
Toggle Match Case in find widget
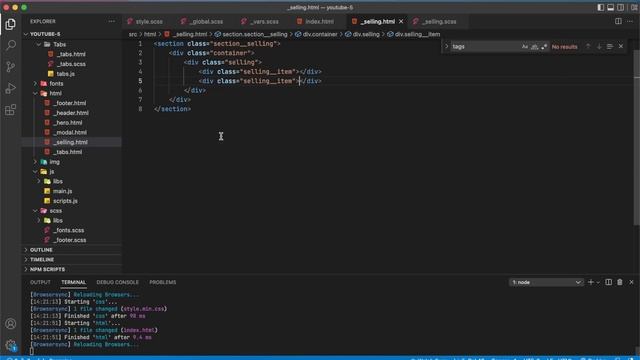[525, 47]
